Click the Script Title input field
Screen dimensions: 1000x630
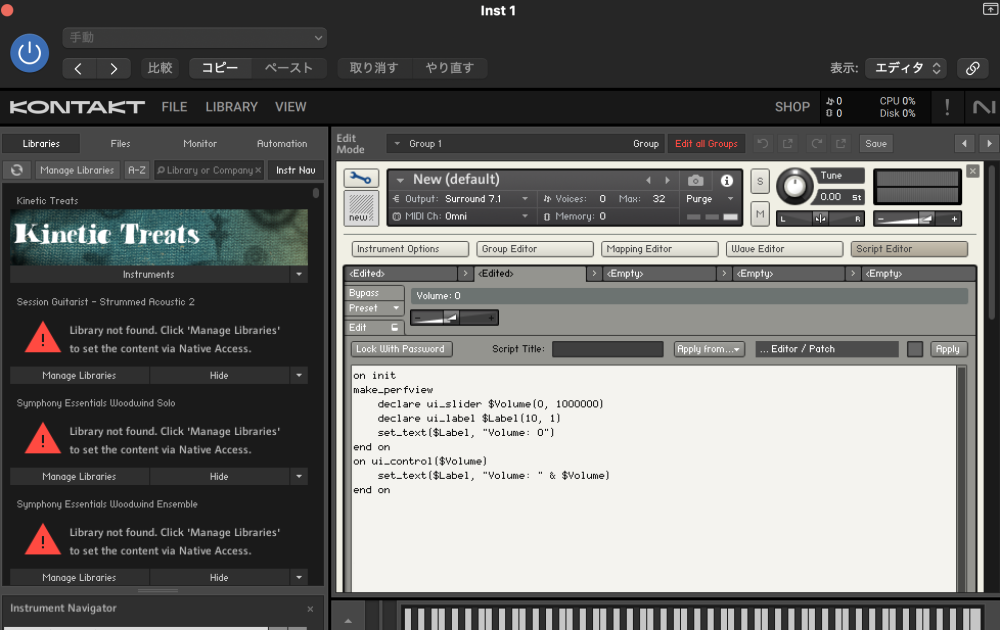tap(607, 349)
